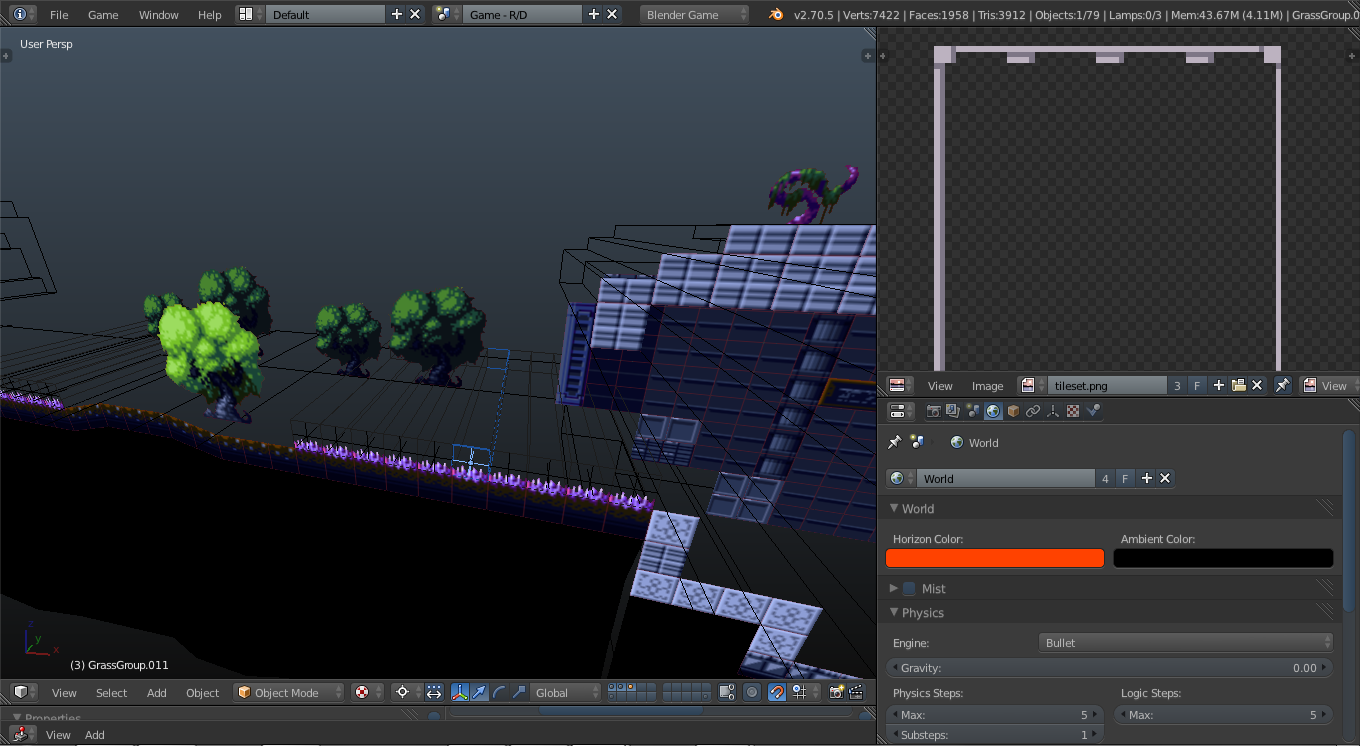Click the fake user F button for World
This screenshot has width=1360, height=746.
coord(1125,479)
